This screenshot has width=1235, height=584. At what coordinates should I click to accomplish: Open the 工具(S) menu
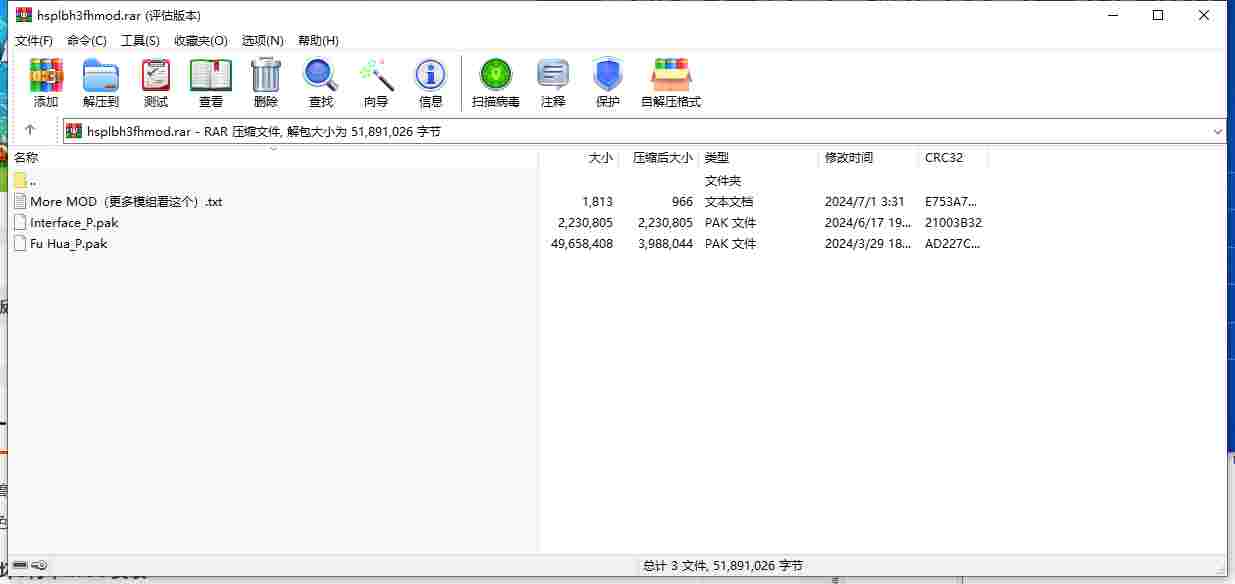[x=140, y=40]
